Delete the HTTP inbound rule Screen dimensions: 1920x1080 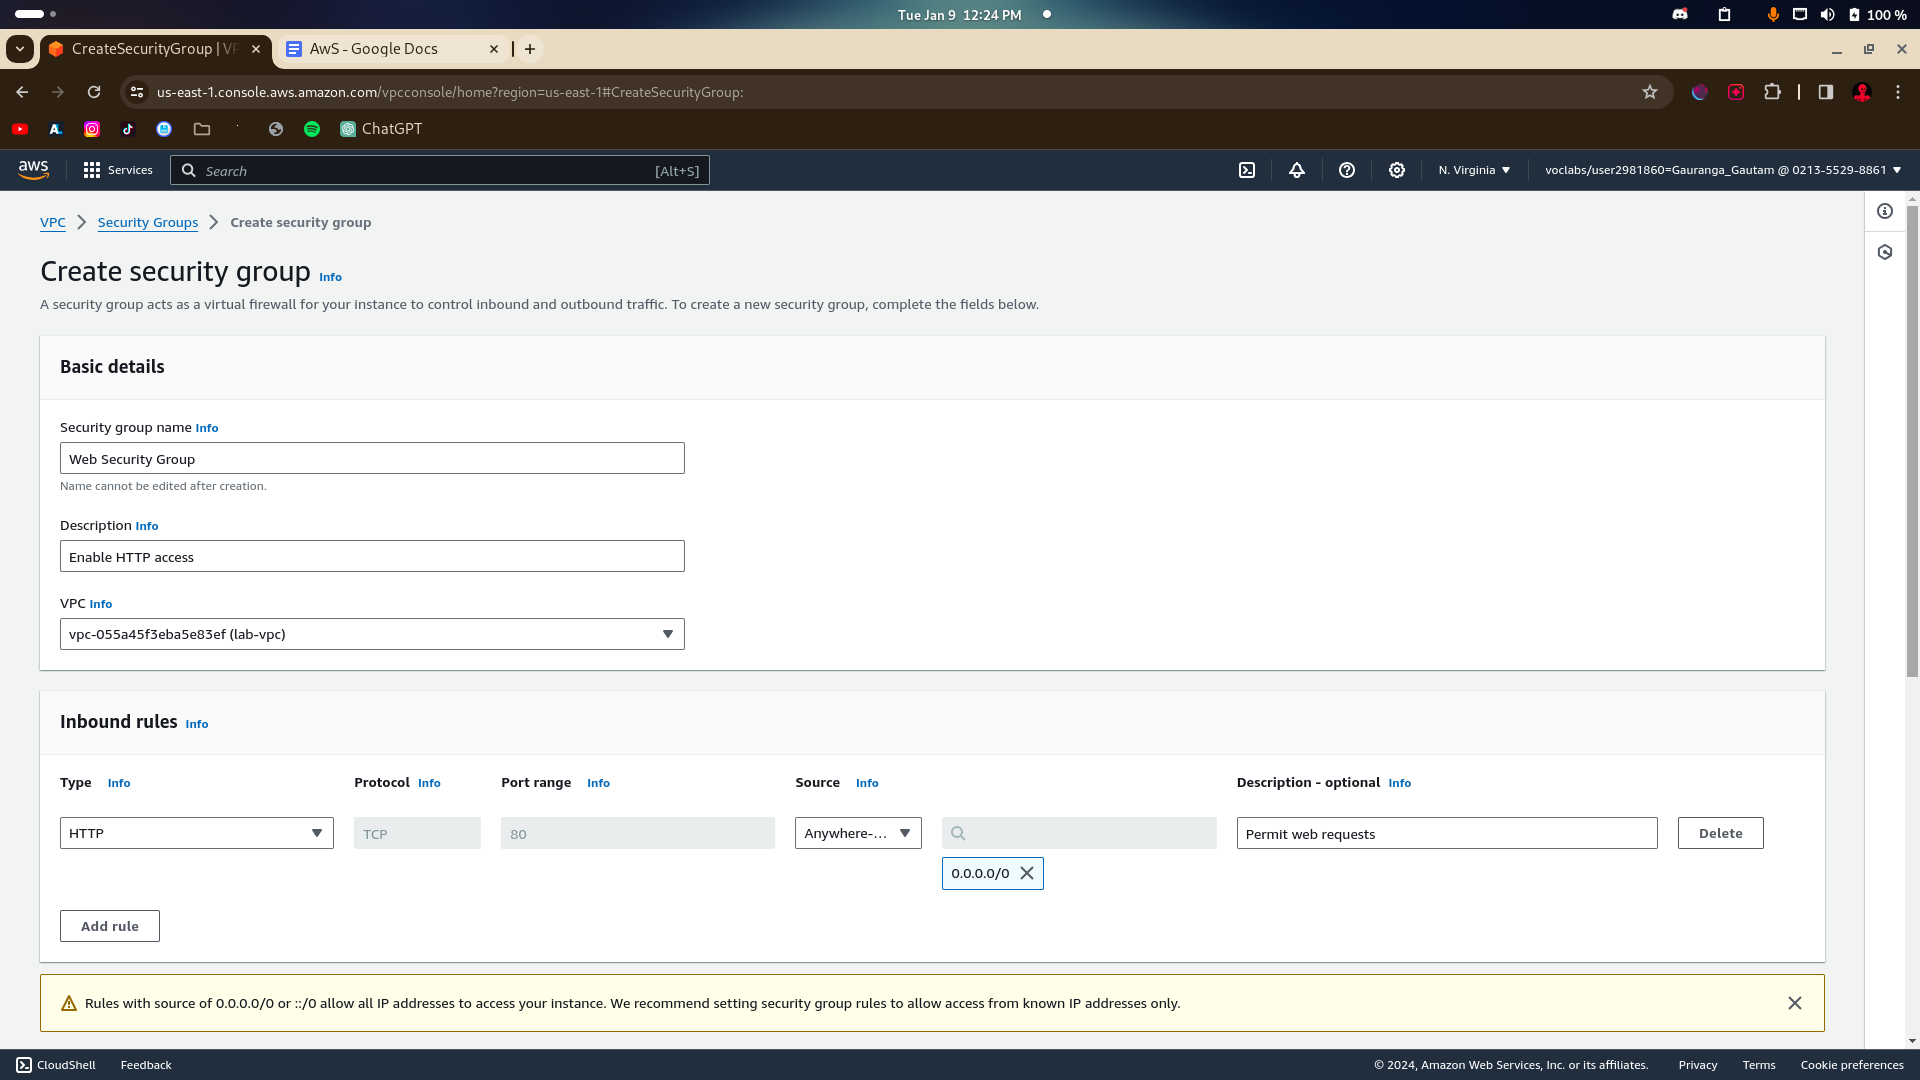(x=1720, y=833)
